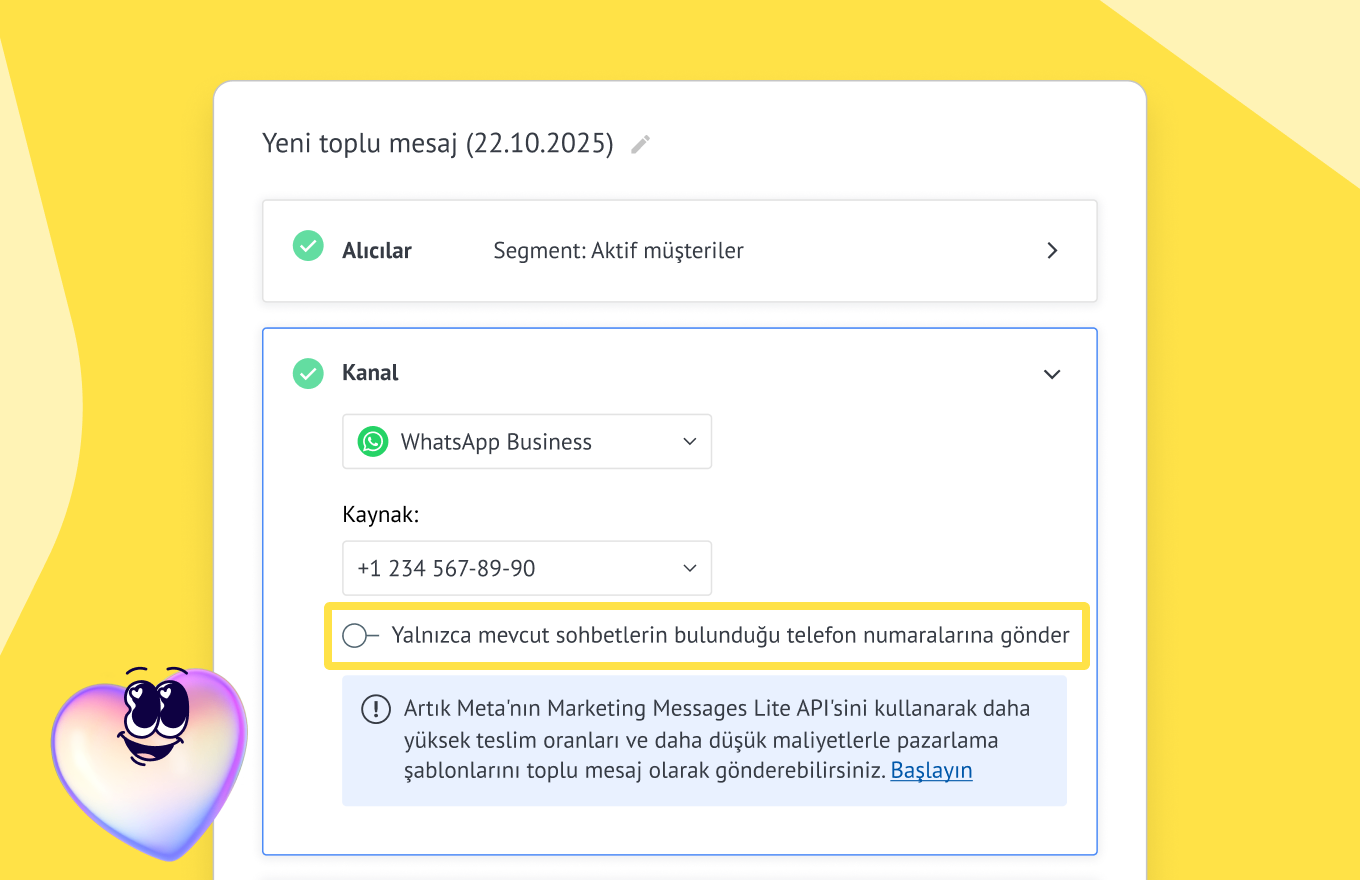1360x880 pixels.
Task: Click the pencil icon to rename the broadcast
Action: click(640, 144)
